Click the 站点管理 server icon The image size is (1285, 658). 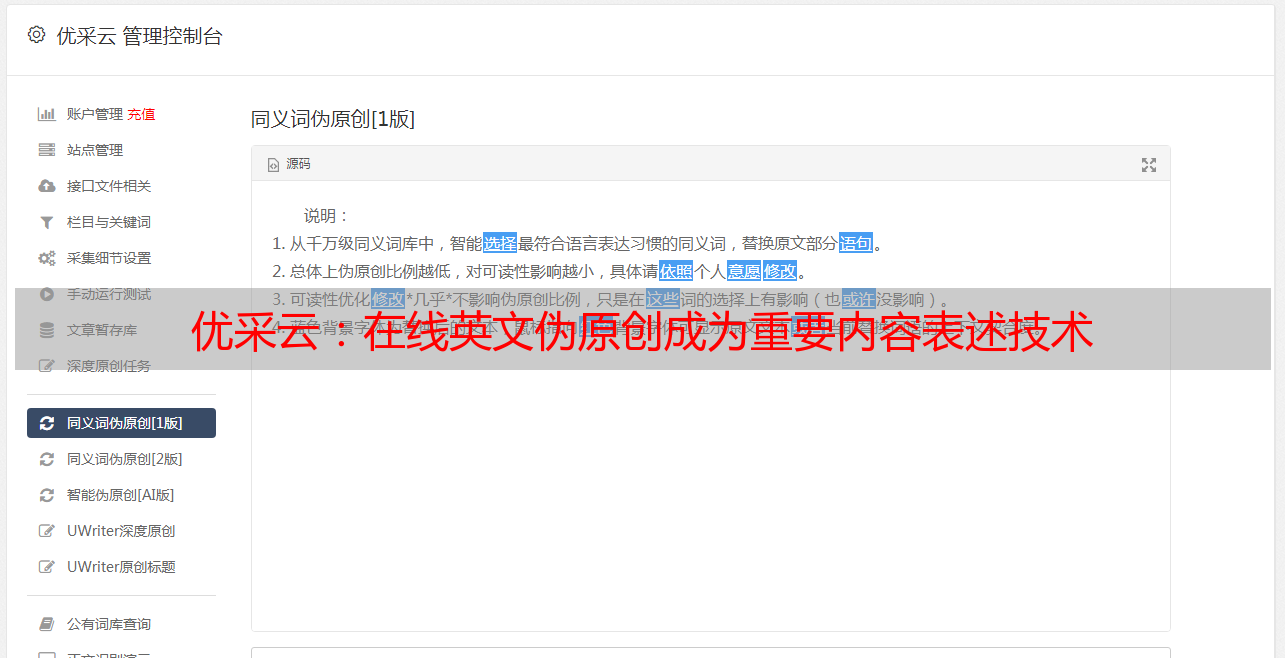(46, 150)
